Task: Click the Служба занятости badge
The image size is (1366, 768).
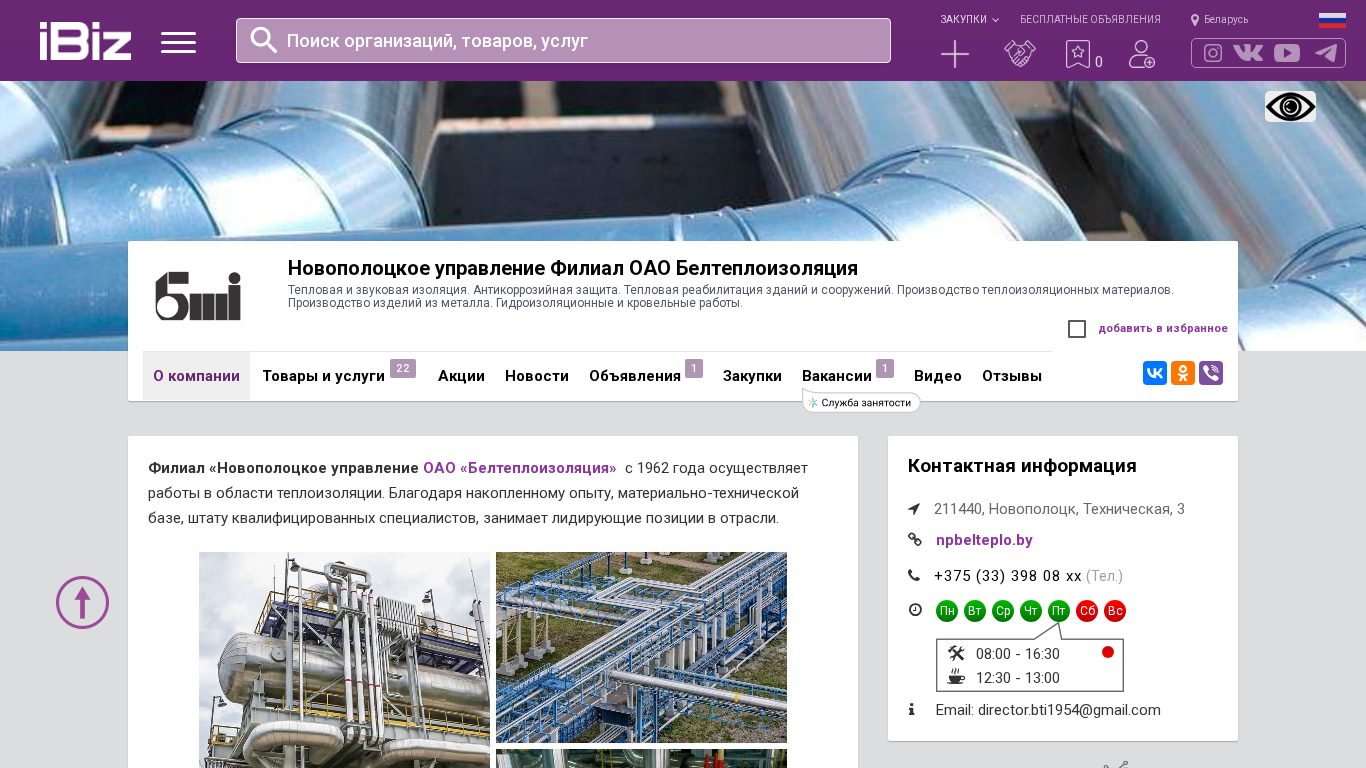Action: (861, 402)
